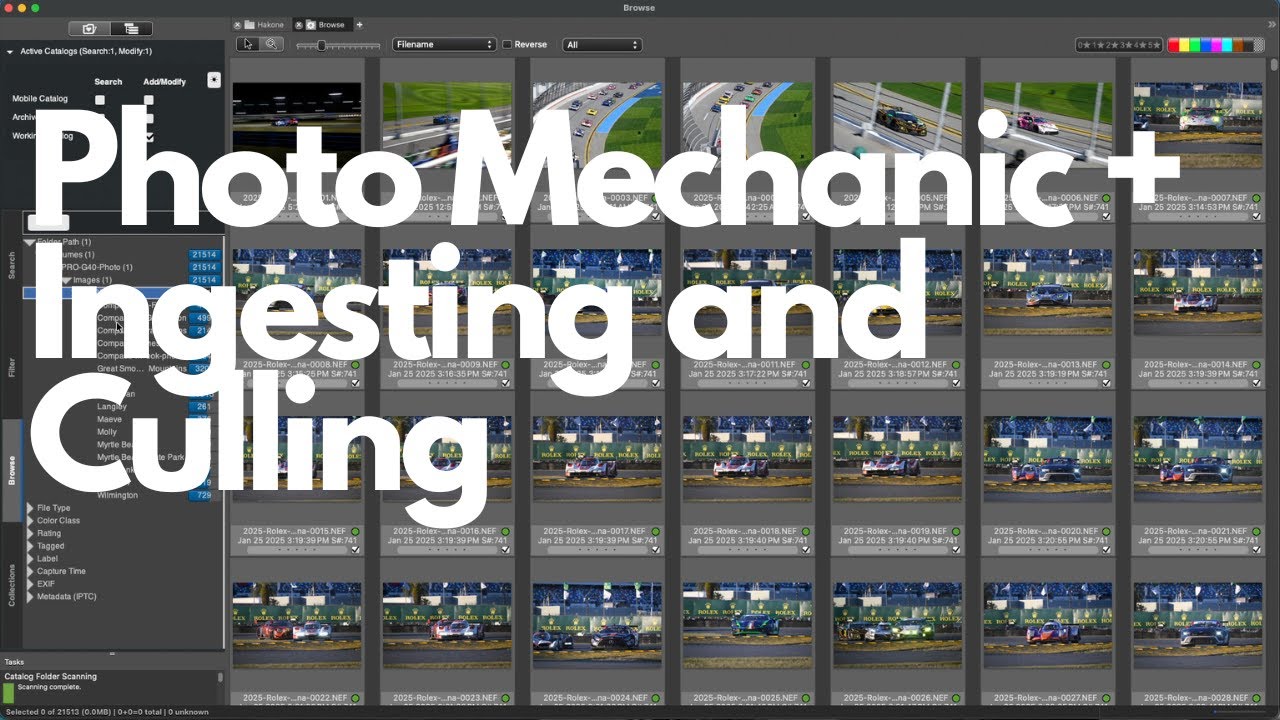Click the Images (1) tree node
Viewport: 1280px width, 720px height.
pyautogui.click(x=92, y=281)
